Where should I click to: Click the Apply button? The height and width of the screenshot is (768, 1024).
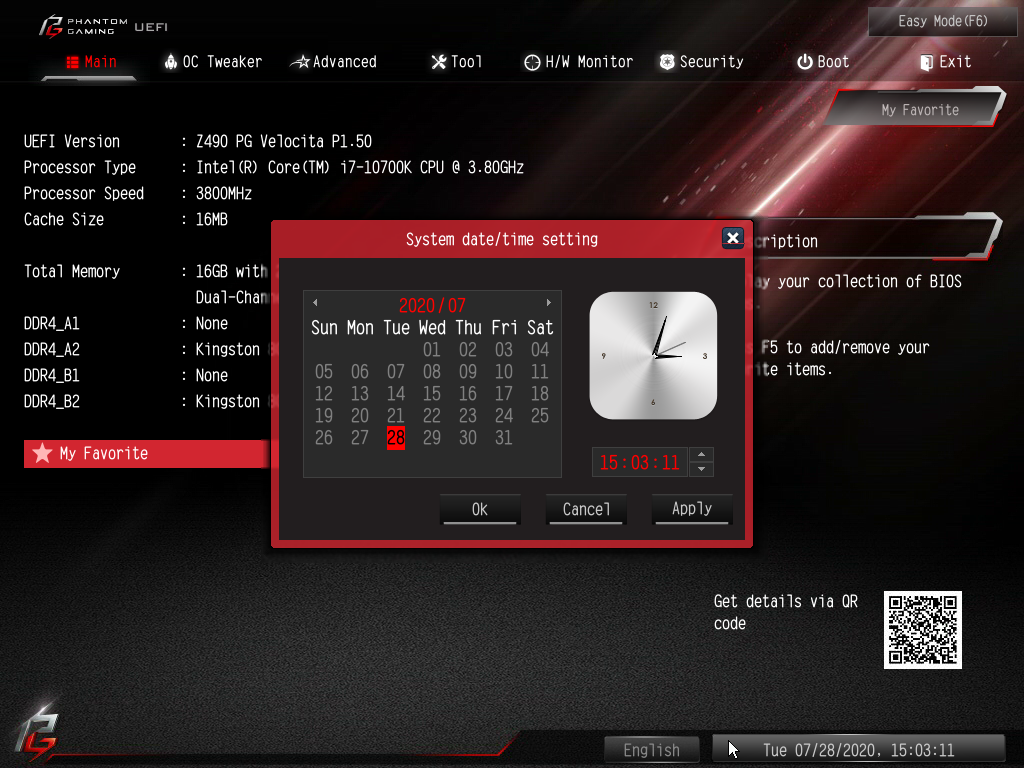pos(692,509)
